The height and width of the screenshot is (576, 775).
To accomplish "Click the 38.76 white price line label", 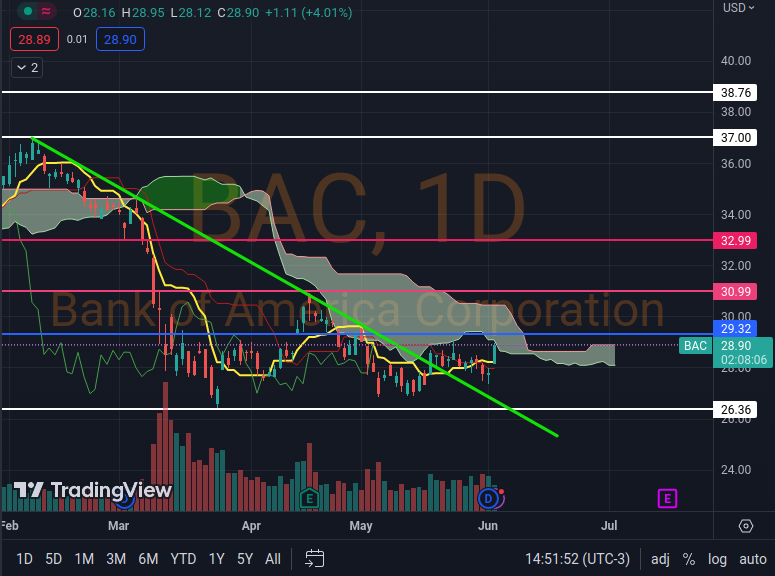I will pyautogui.click(x=735, y=92).
